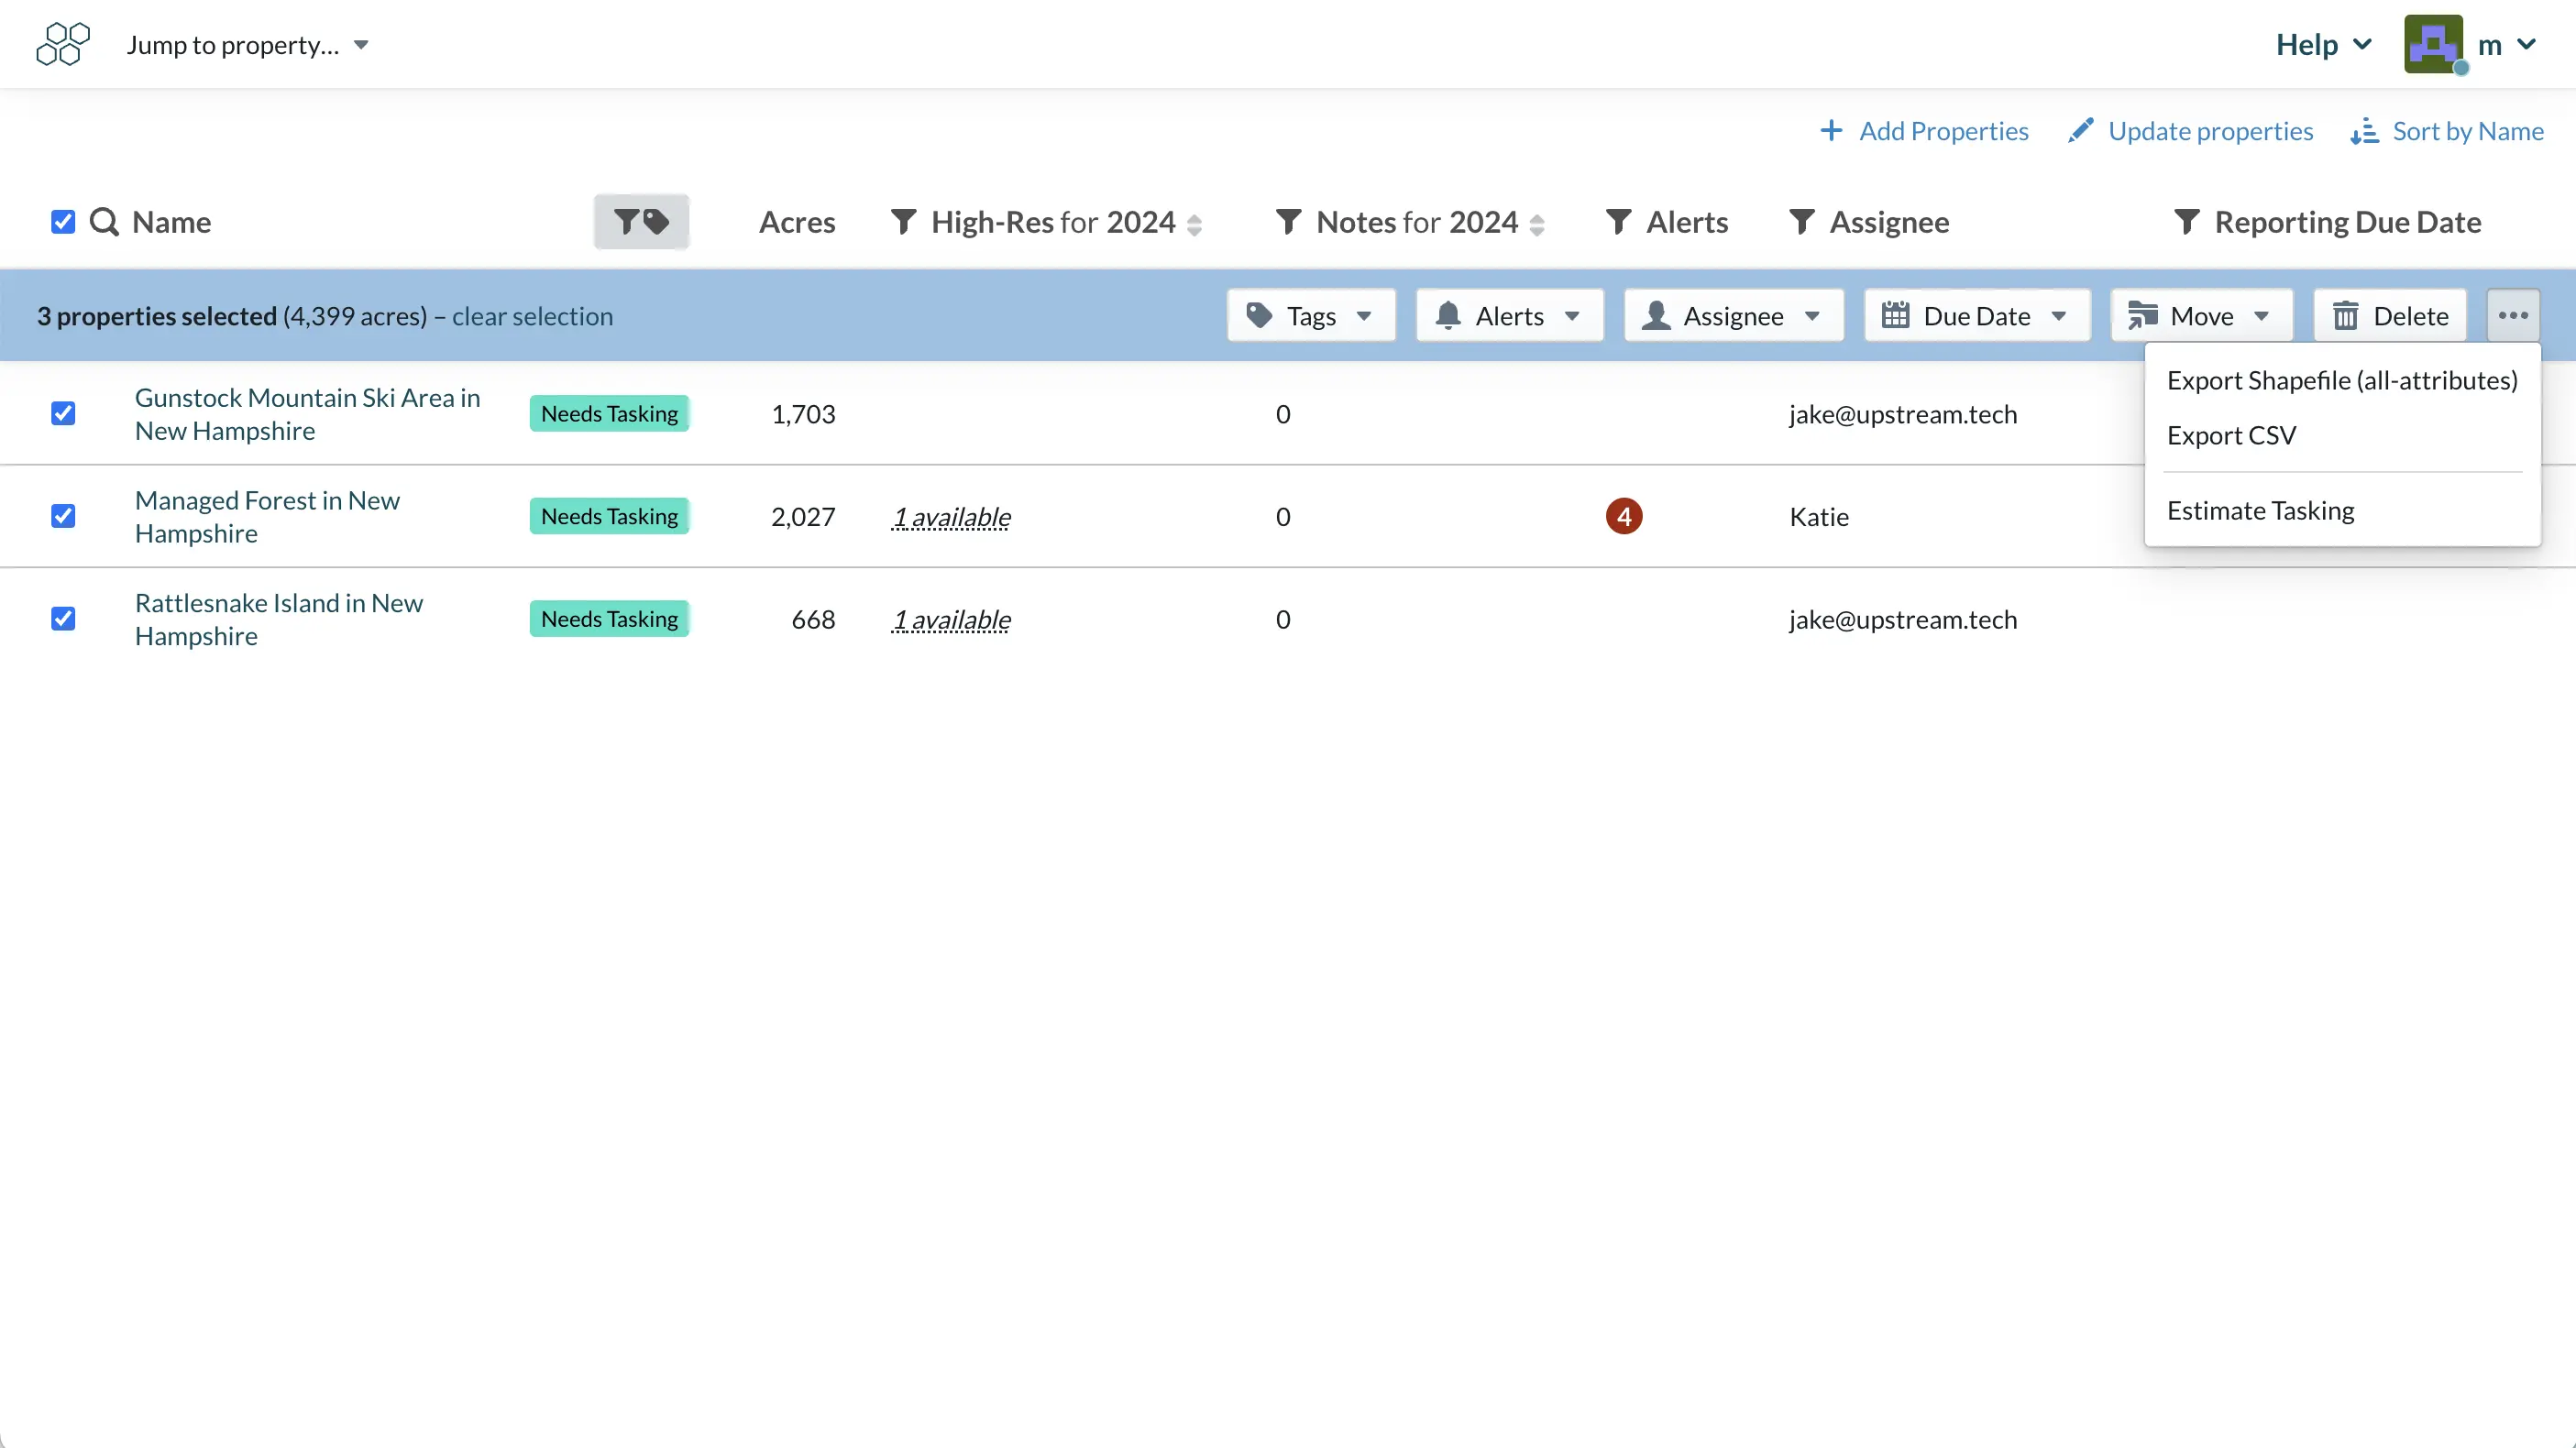Click the pencil icon for Update properties
Viewport: 2576px width, 1448px height.
click(x=2081, y=131)
